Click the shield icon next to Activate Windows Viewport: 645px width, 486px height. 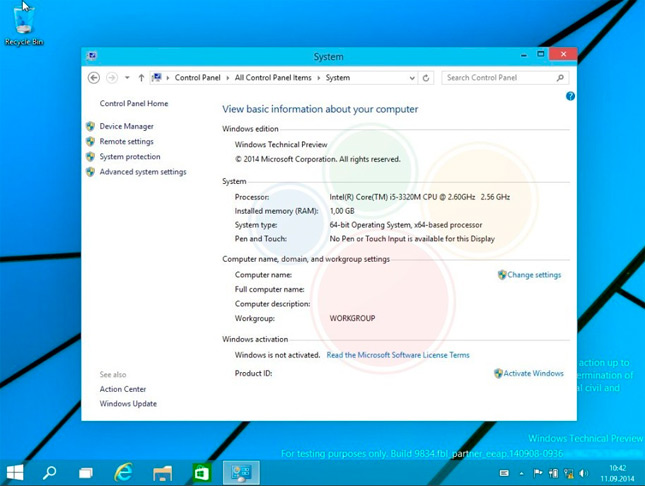click(498, 373)
